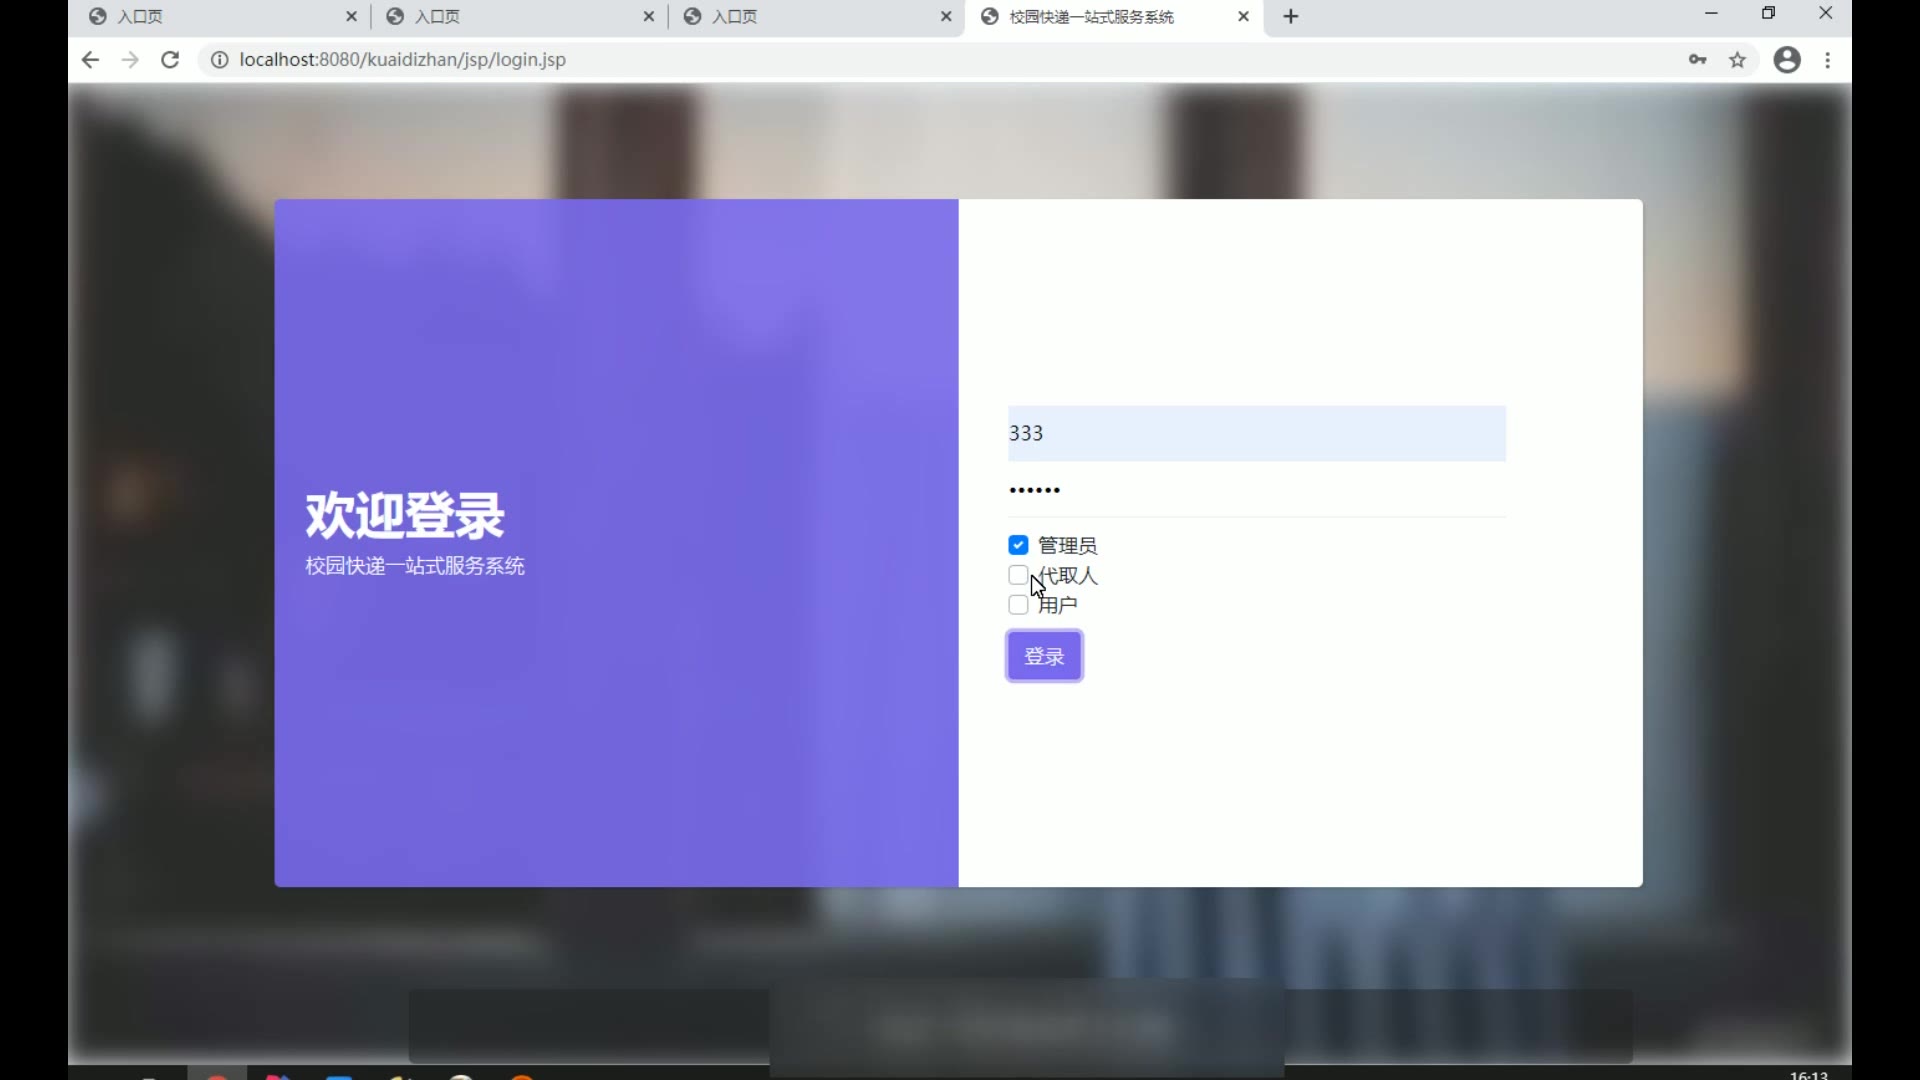
Task: Click the browser back arrow
Action: point(90,60)
